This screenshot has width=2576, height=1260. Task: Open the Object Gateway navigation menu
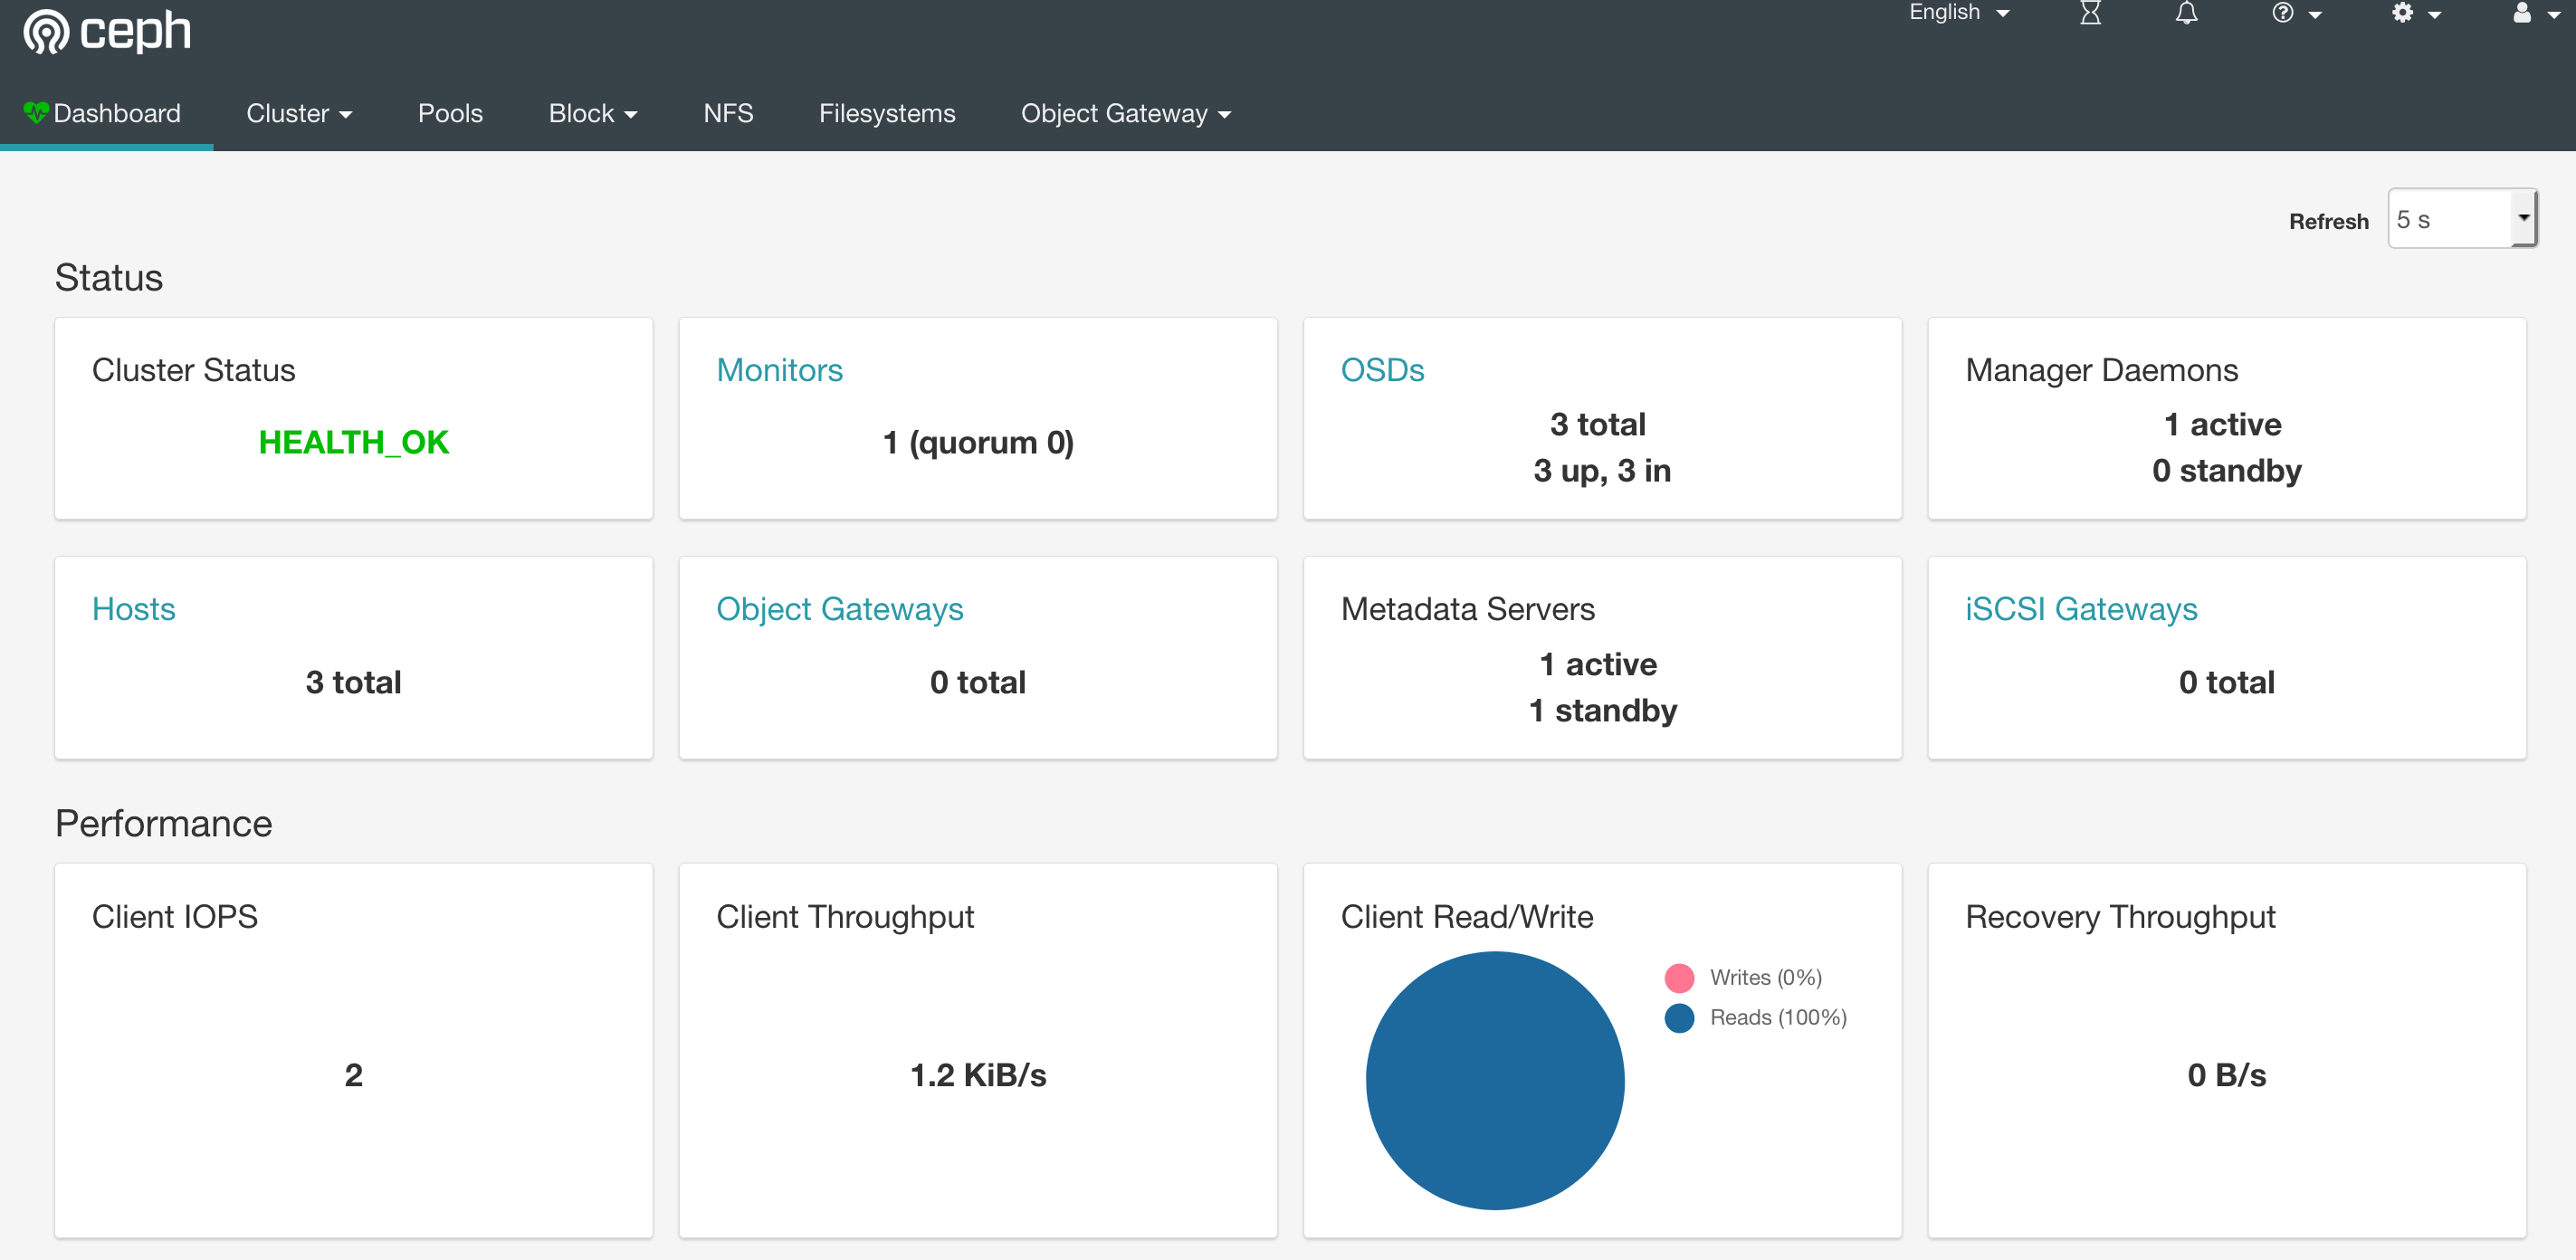1125,114
